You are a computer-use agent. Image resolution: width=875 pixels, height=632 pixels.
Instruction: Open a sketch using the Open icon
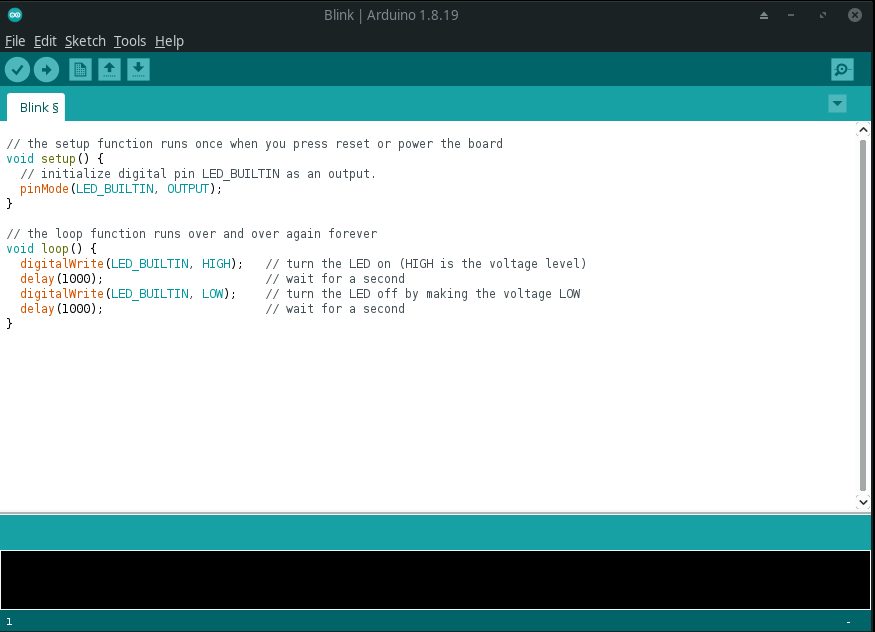point(109,70)
